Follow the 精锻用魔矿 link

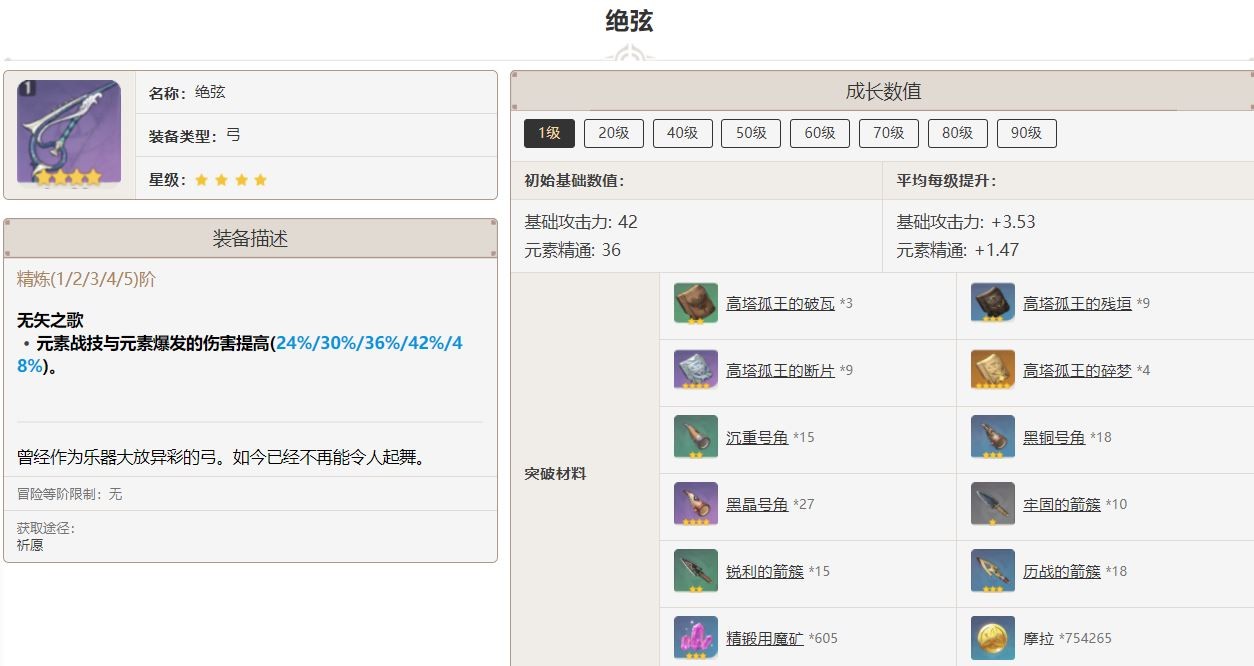pos(765,638)
